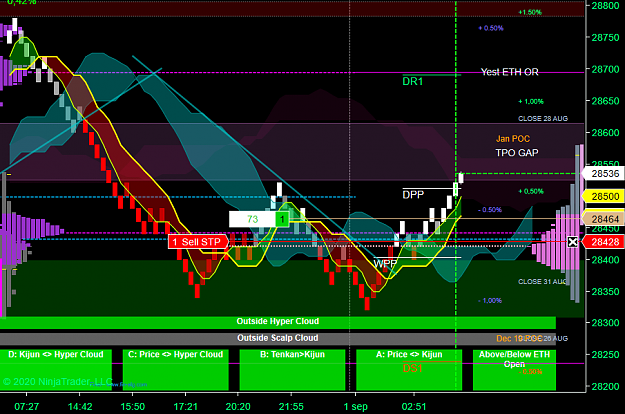Click the 'Yest ETH OR' label
This screenshot has width=625, height=414.
pyautogui.click(x=509, y=72)
